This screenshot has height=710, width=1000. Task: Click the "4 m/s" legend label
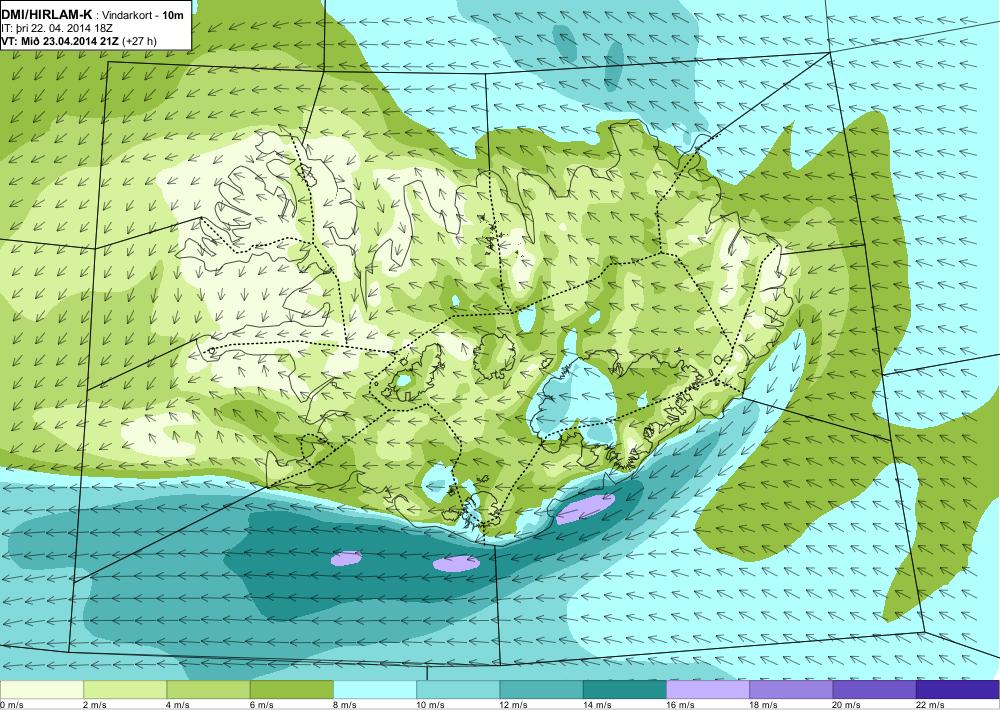(x=178, y=704)
